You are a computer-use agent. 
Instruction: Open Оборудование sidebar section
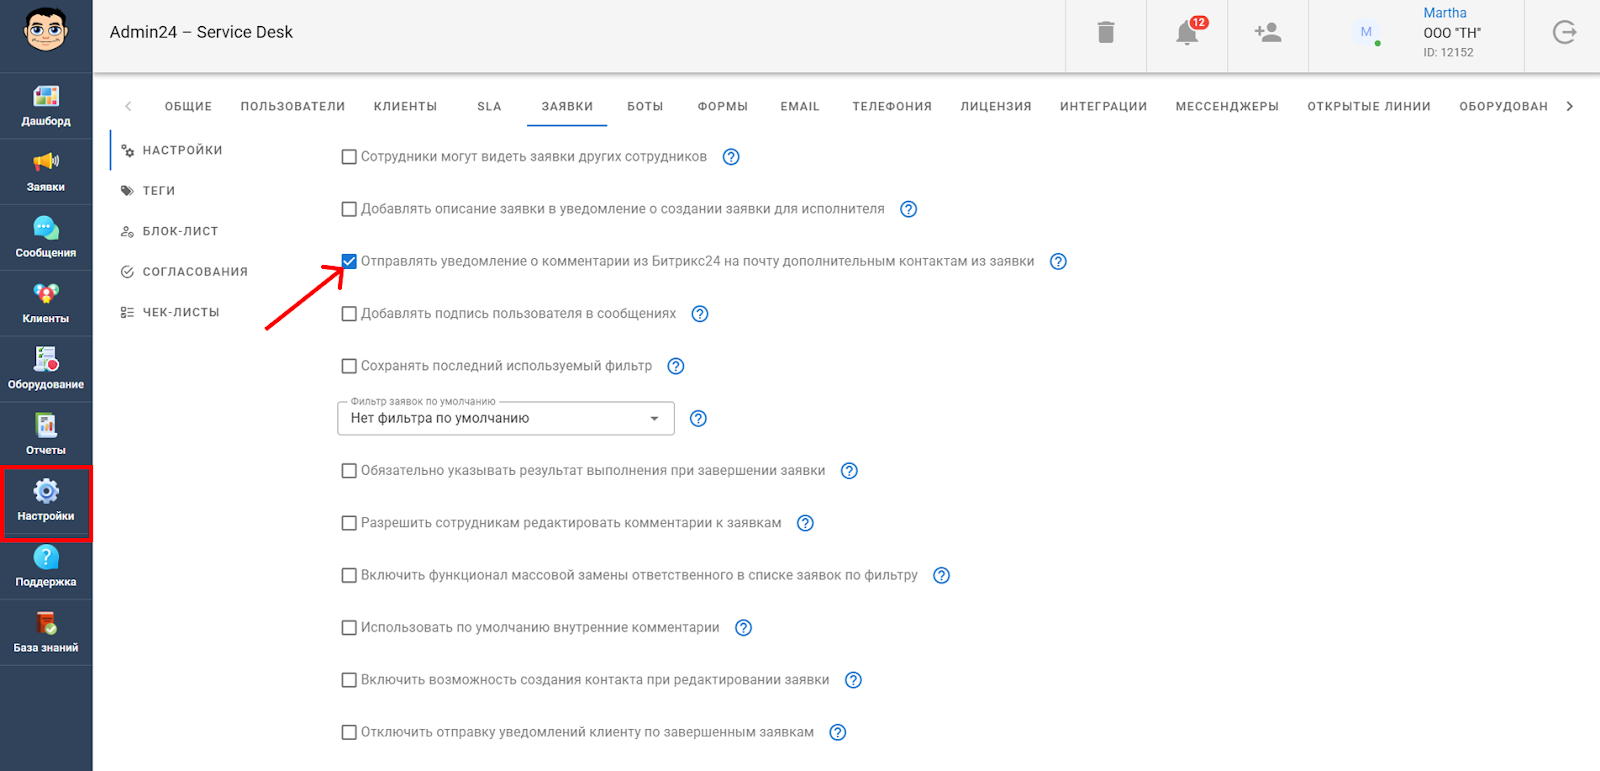[x=46, y=369]
